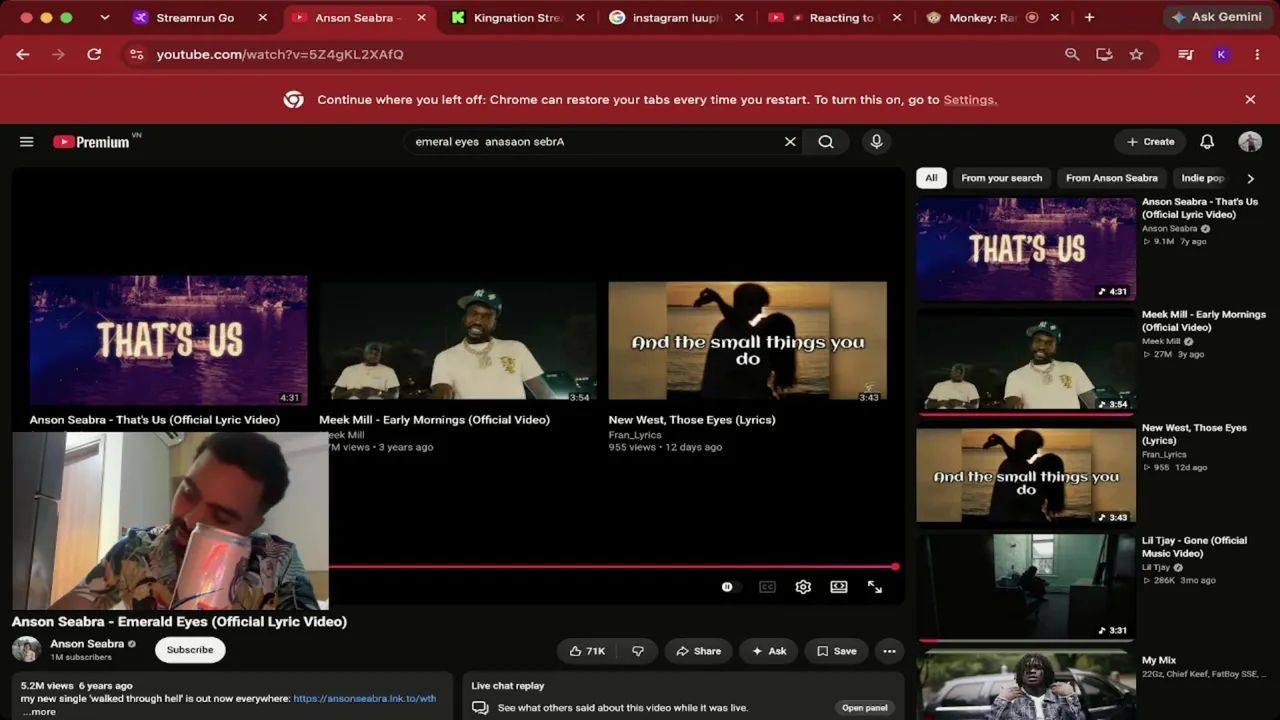Viewport: 1280px width, 720px height.
Task: Close the Streamrun Go tab
Action: [263, 17]
